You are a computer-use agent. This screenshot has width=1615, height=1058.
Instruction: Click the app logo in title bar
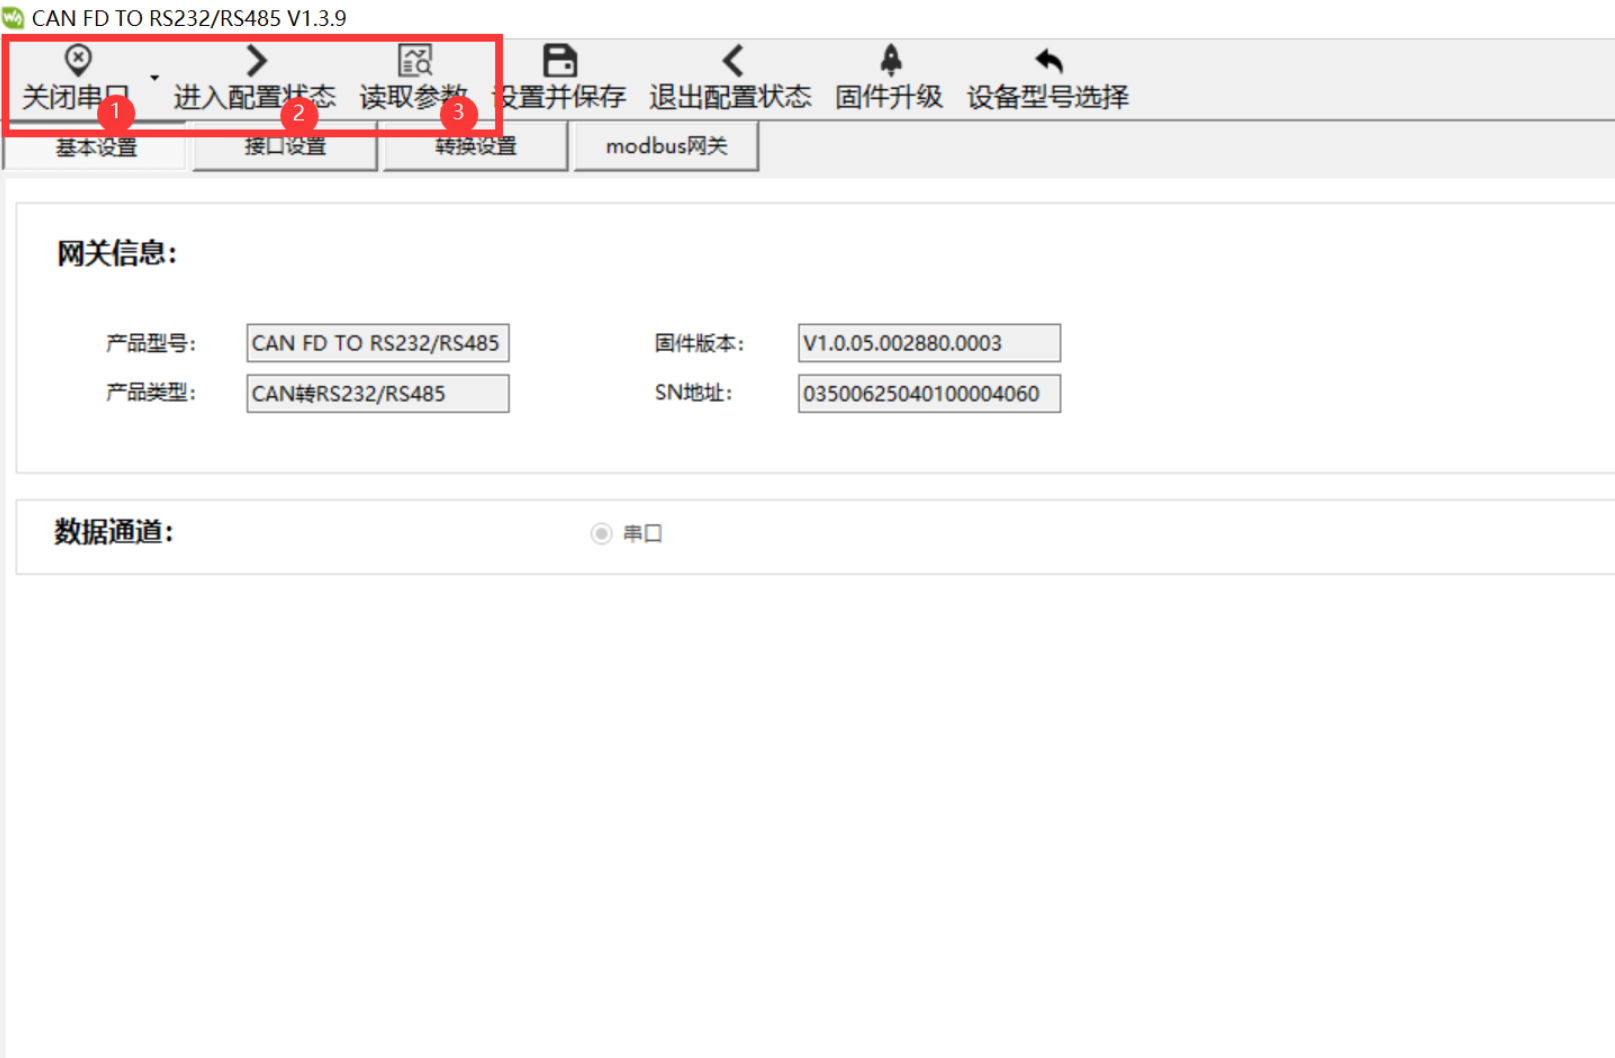tap(13, 18)
